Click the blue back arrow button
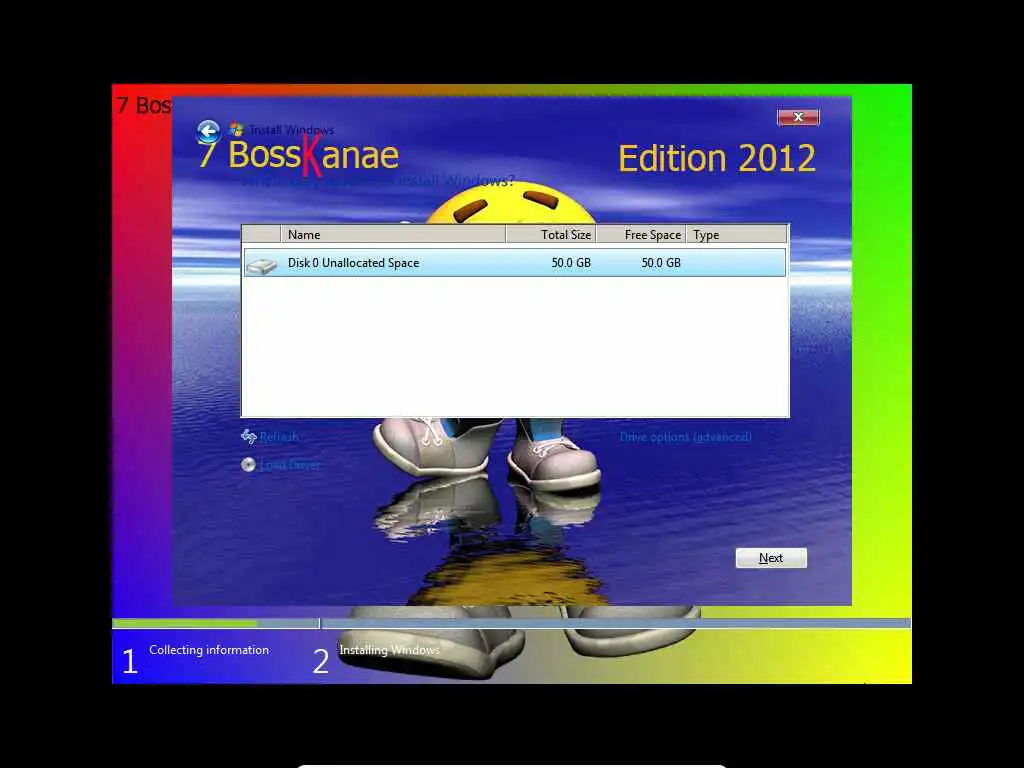The width and height of the screenshot is (1024, 768). coord(208,132)
